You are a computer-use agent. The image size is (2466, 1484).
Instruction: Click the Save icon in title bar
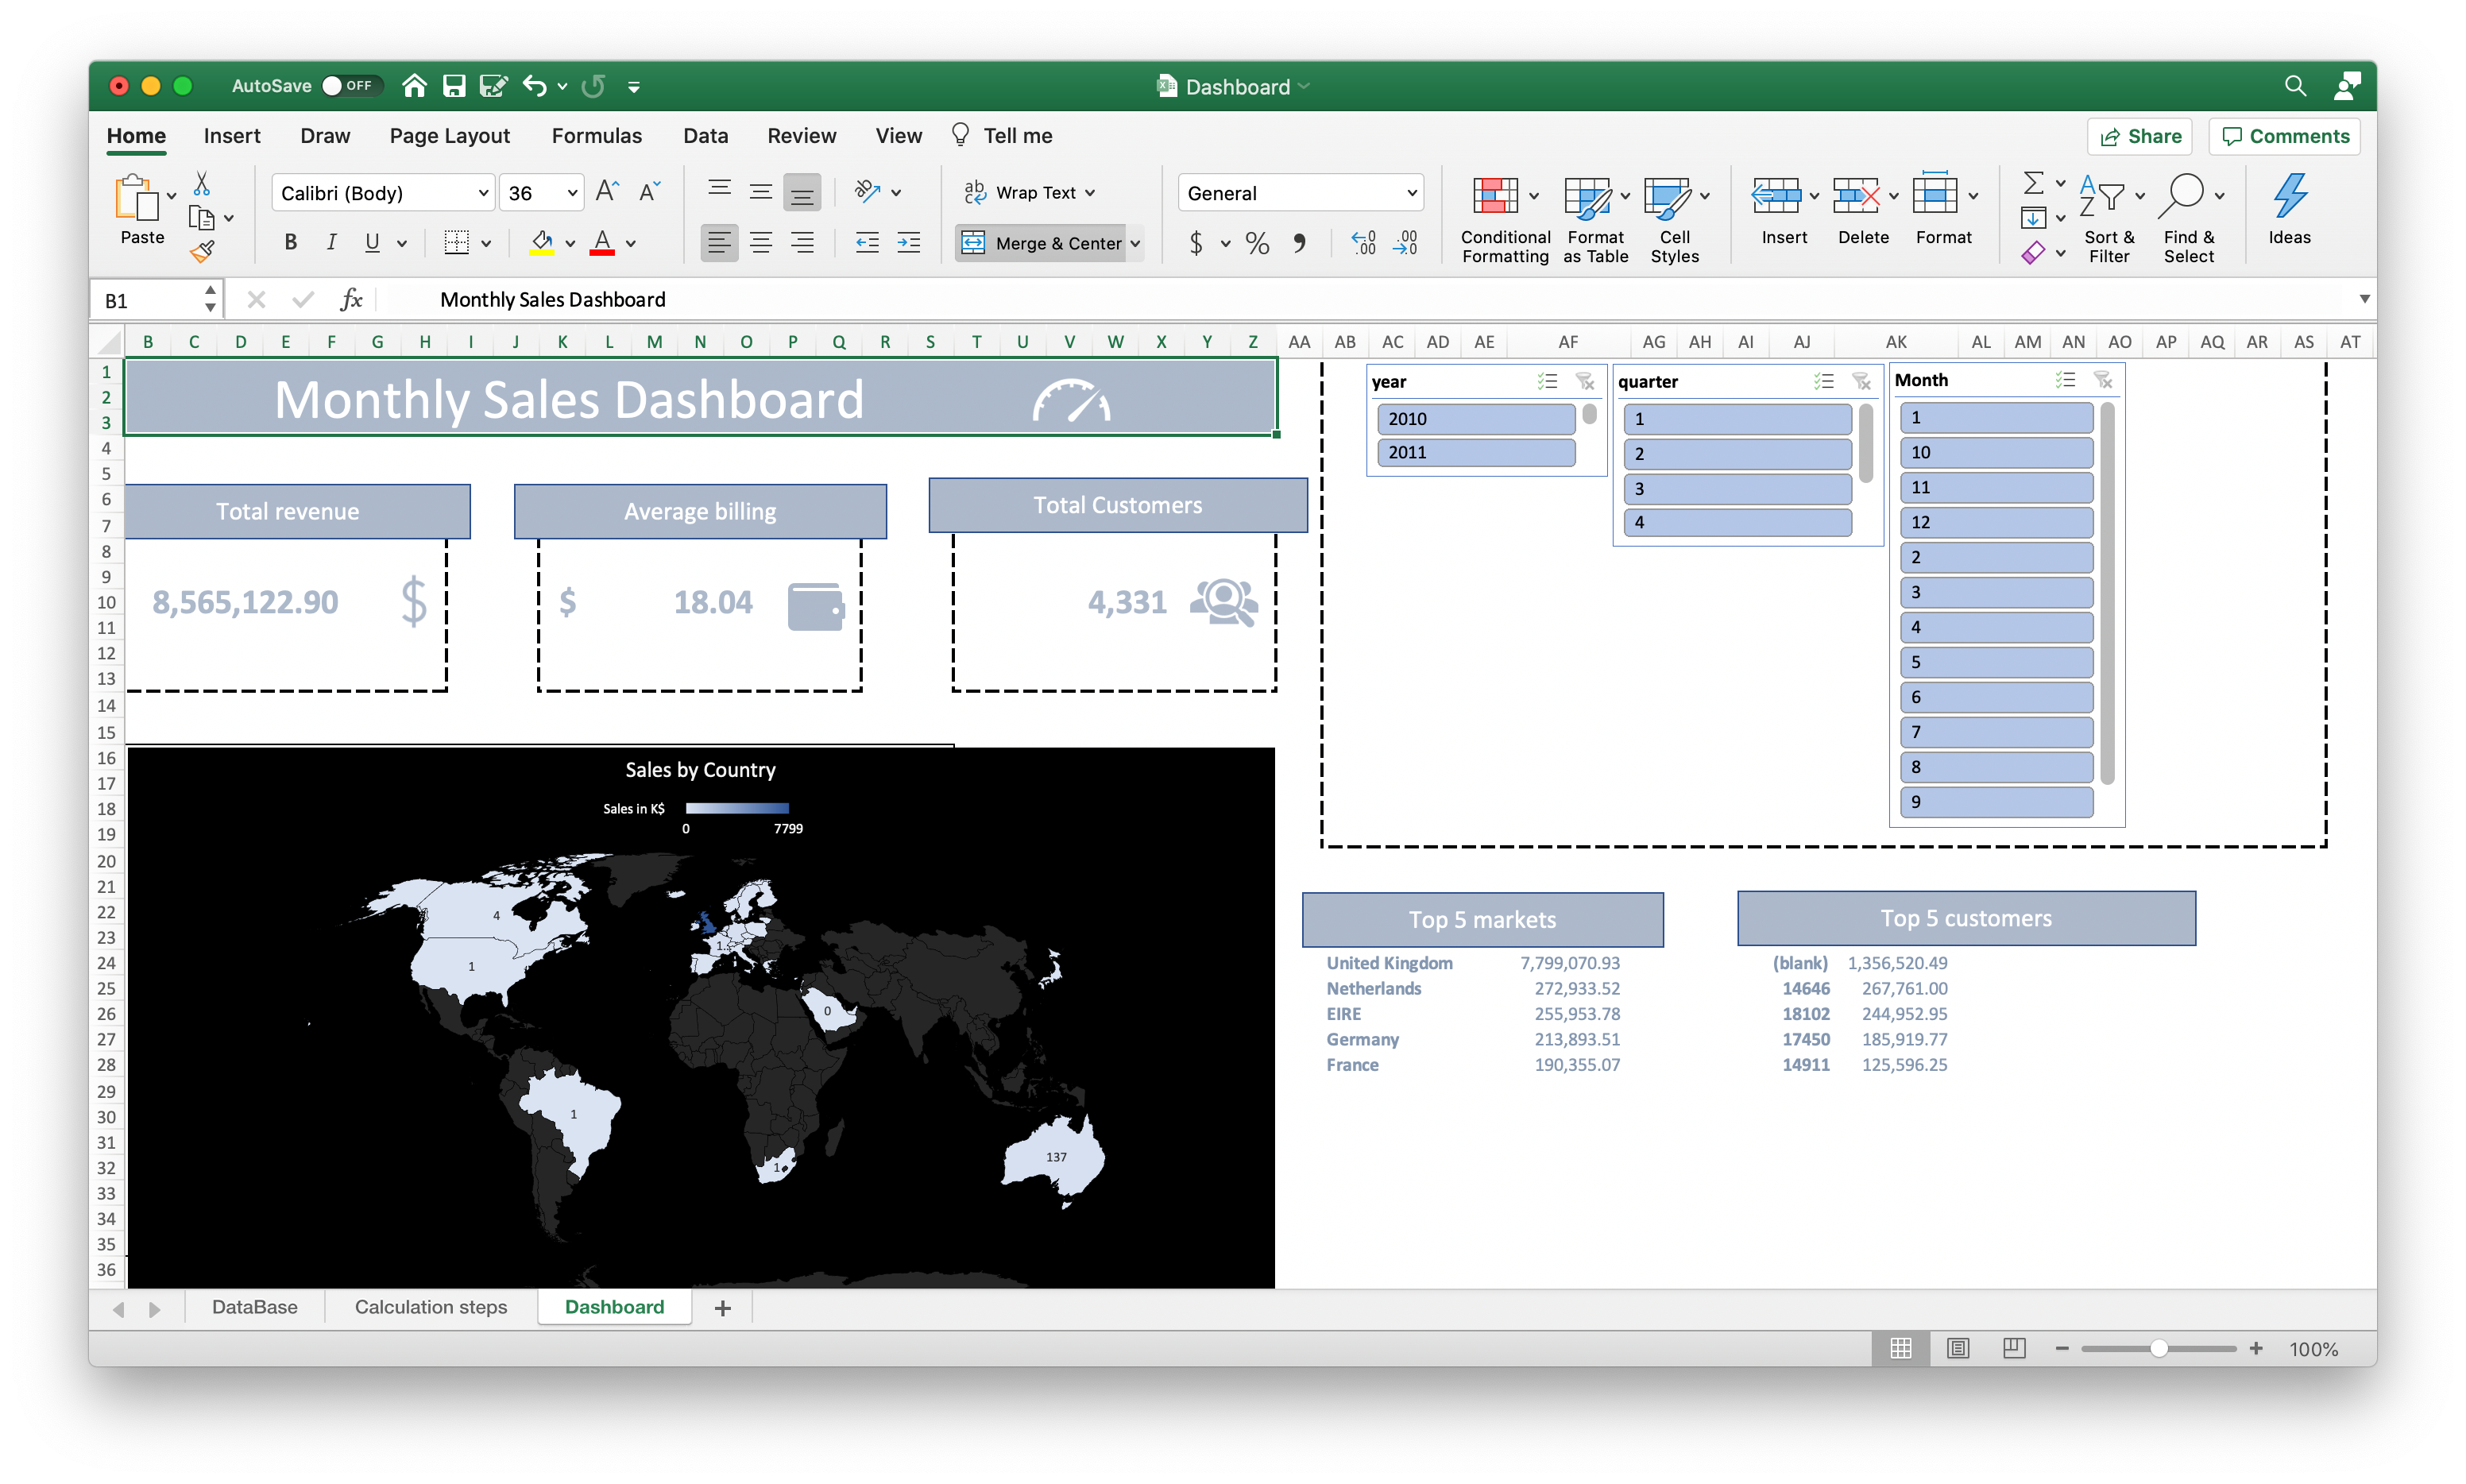[x=454, y=86]
